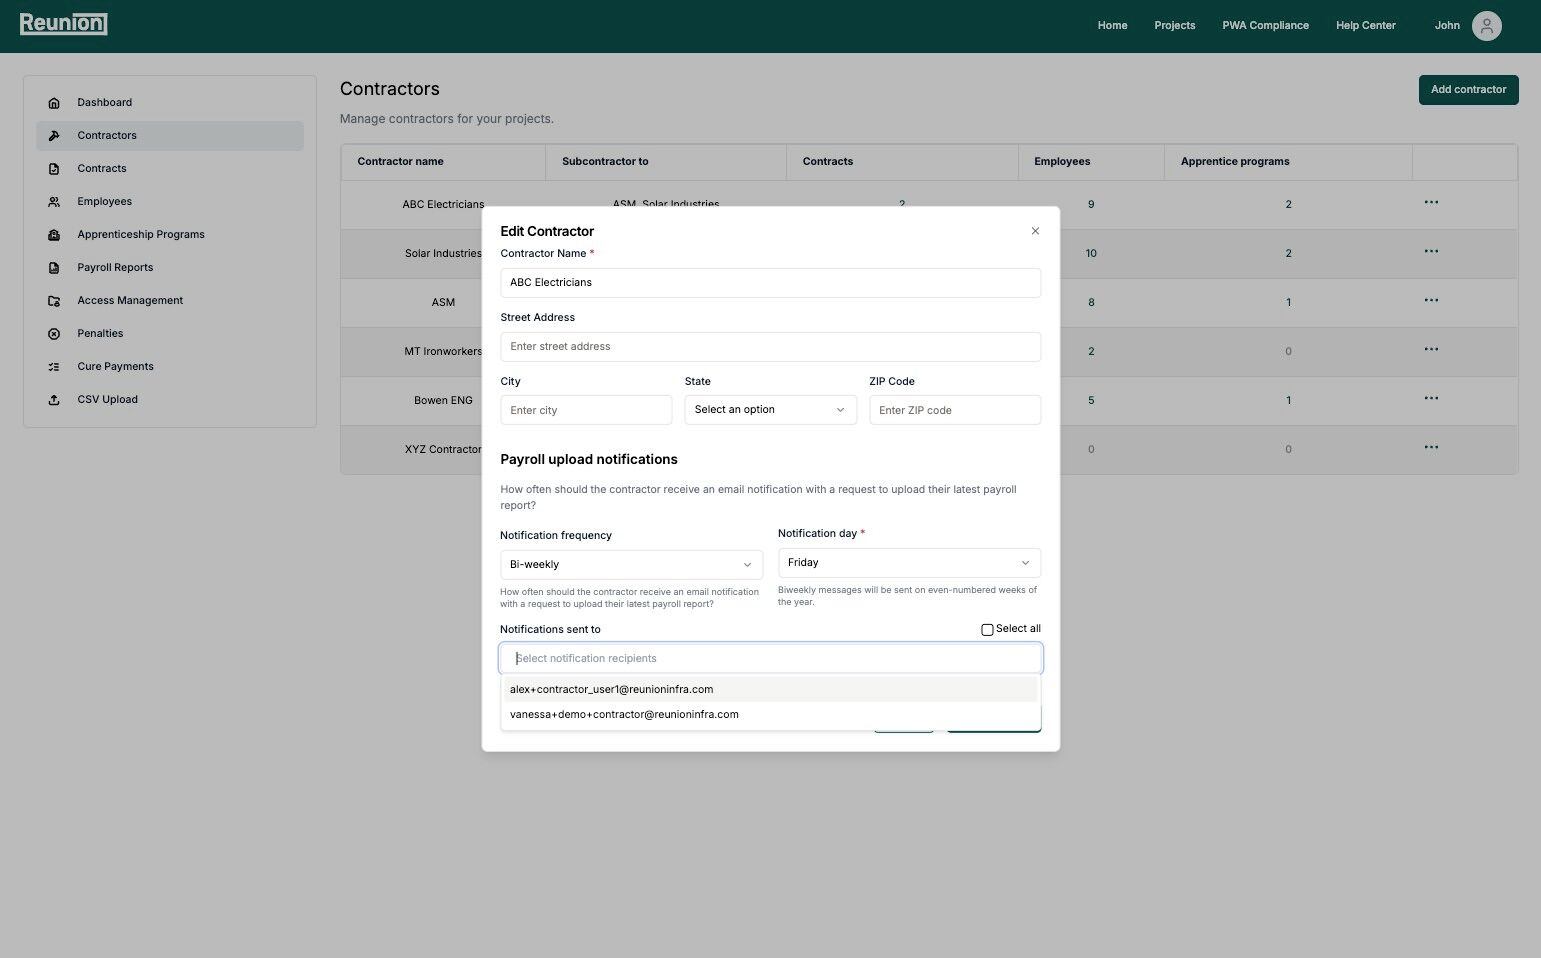The height and width of the screenshot is (958, 1541).
Task: Click the Penalties circle-x icon
Action: point(54,334)
